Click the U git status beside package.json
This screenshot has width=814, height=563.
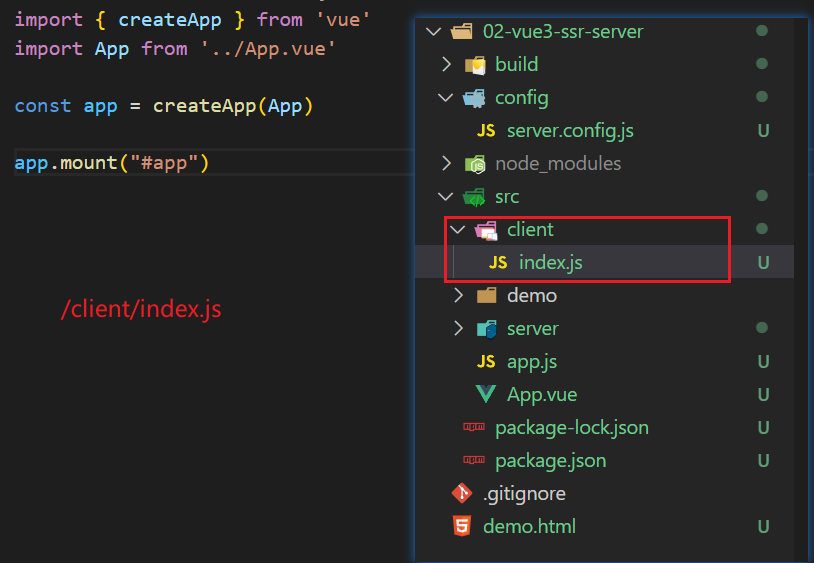coord(763,461)
